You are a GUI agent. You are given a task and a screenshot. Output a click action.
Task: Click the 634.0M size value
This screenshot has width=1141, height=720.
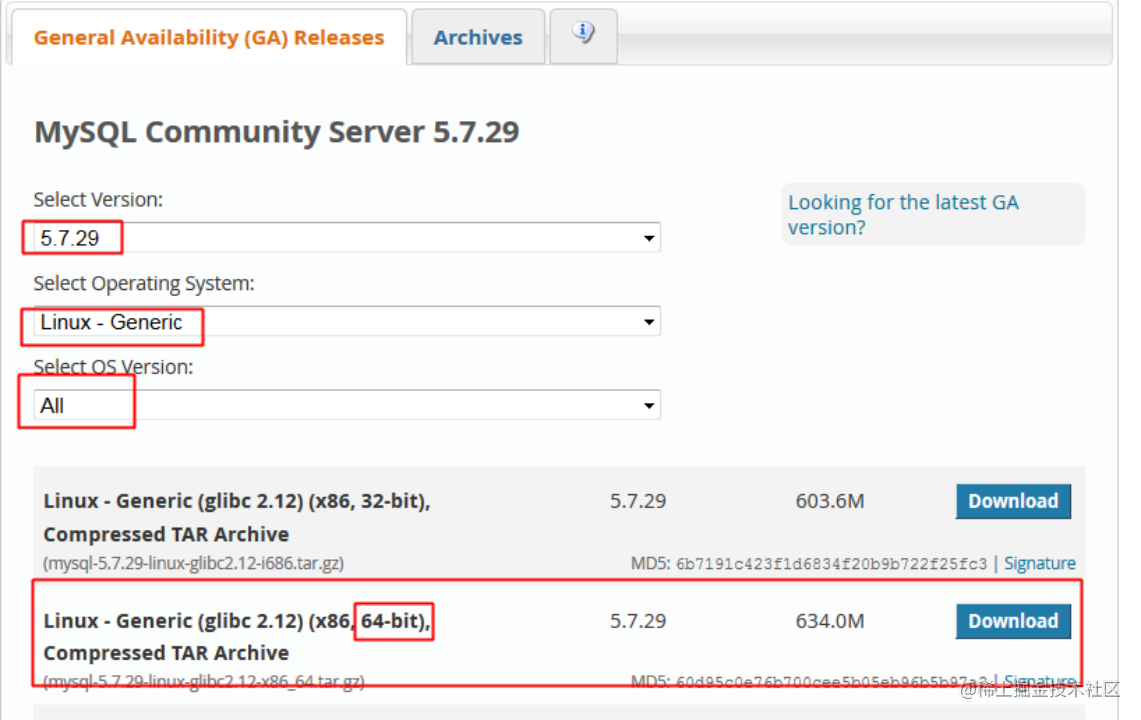[830, 621]
